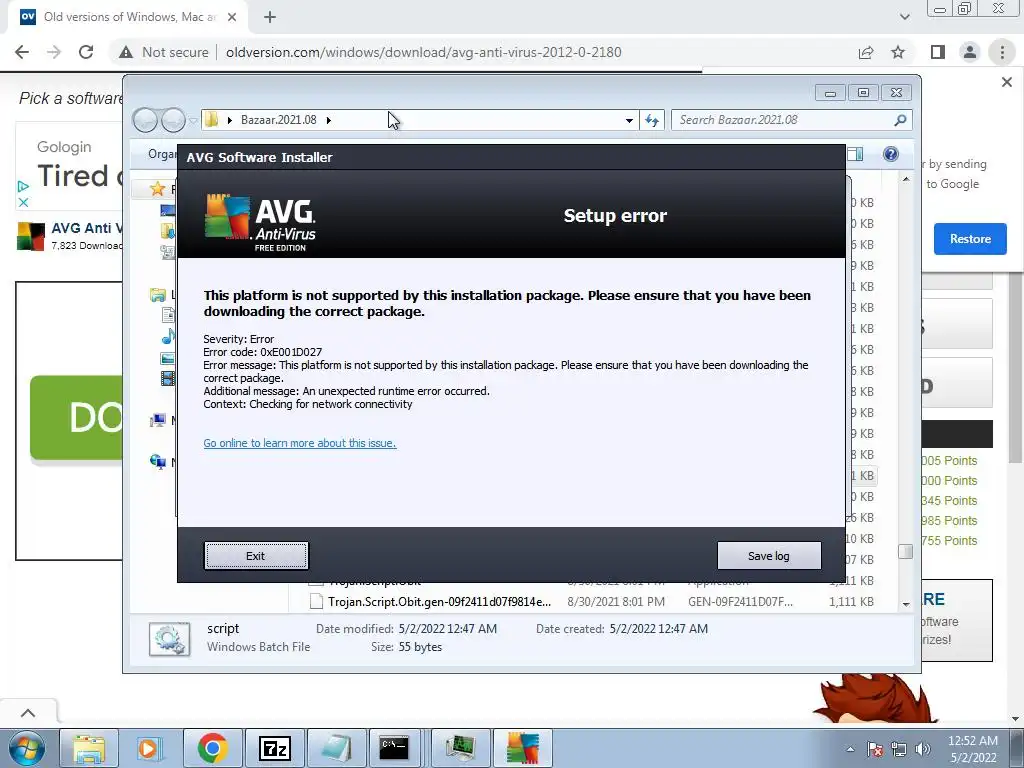
Task: Click Explorer back navigation button
Action: 145,120
